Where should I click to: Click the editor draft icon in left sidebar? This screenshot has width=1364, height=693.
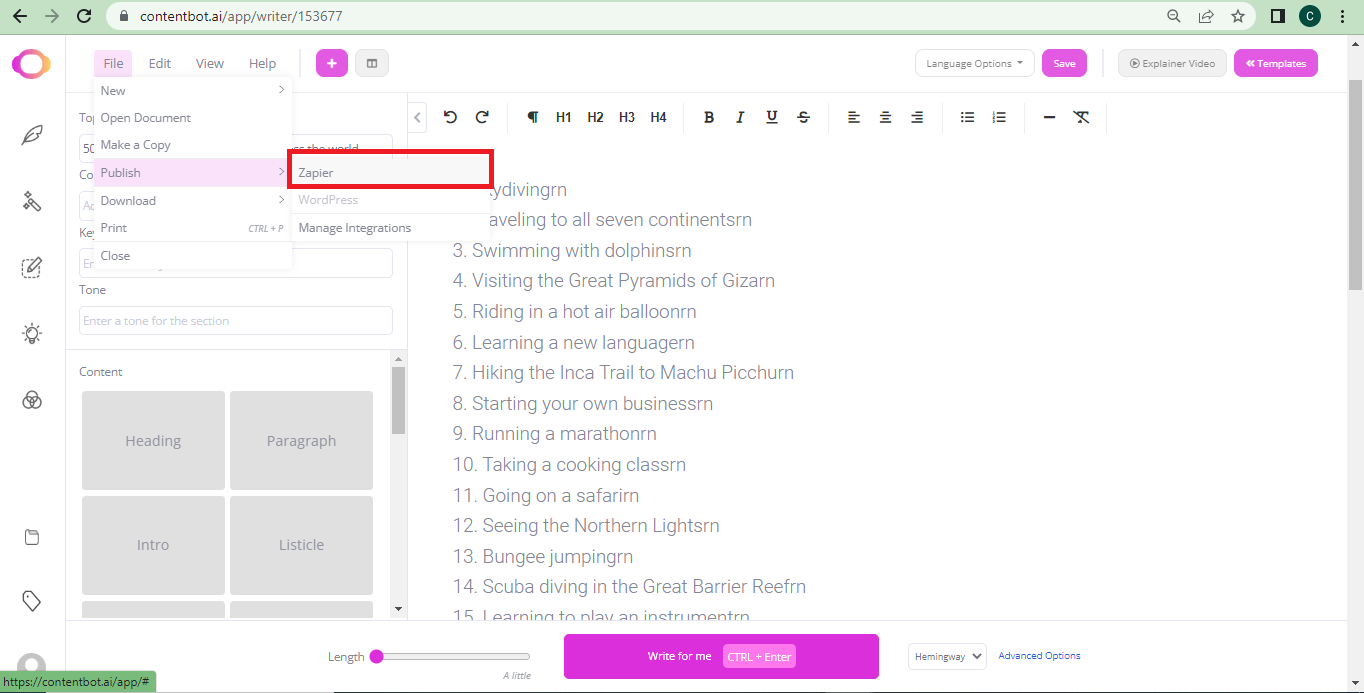[x=32, y=267]
